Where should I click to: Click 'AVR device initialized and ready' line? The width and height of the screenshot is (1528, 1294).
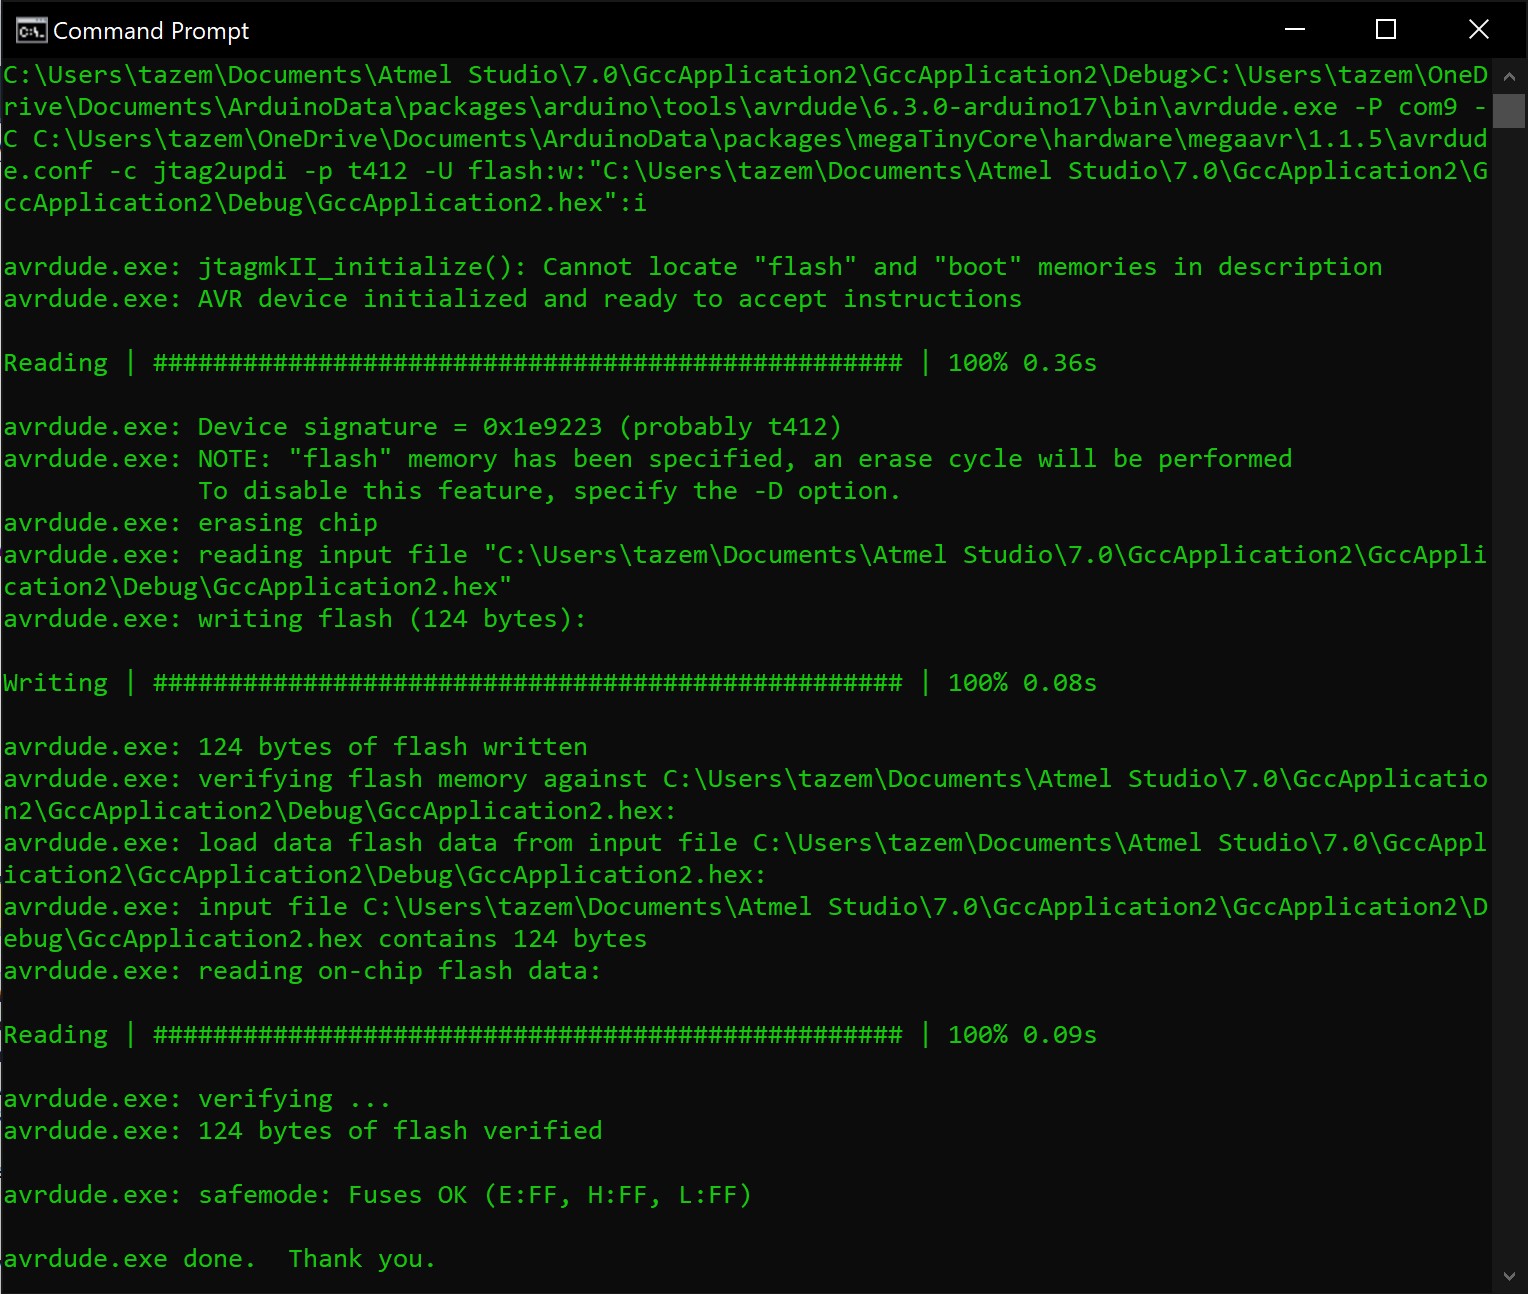click(512, 299)
